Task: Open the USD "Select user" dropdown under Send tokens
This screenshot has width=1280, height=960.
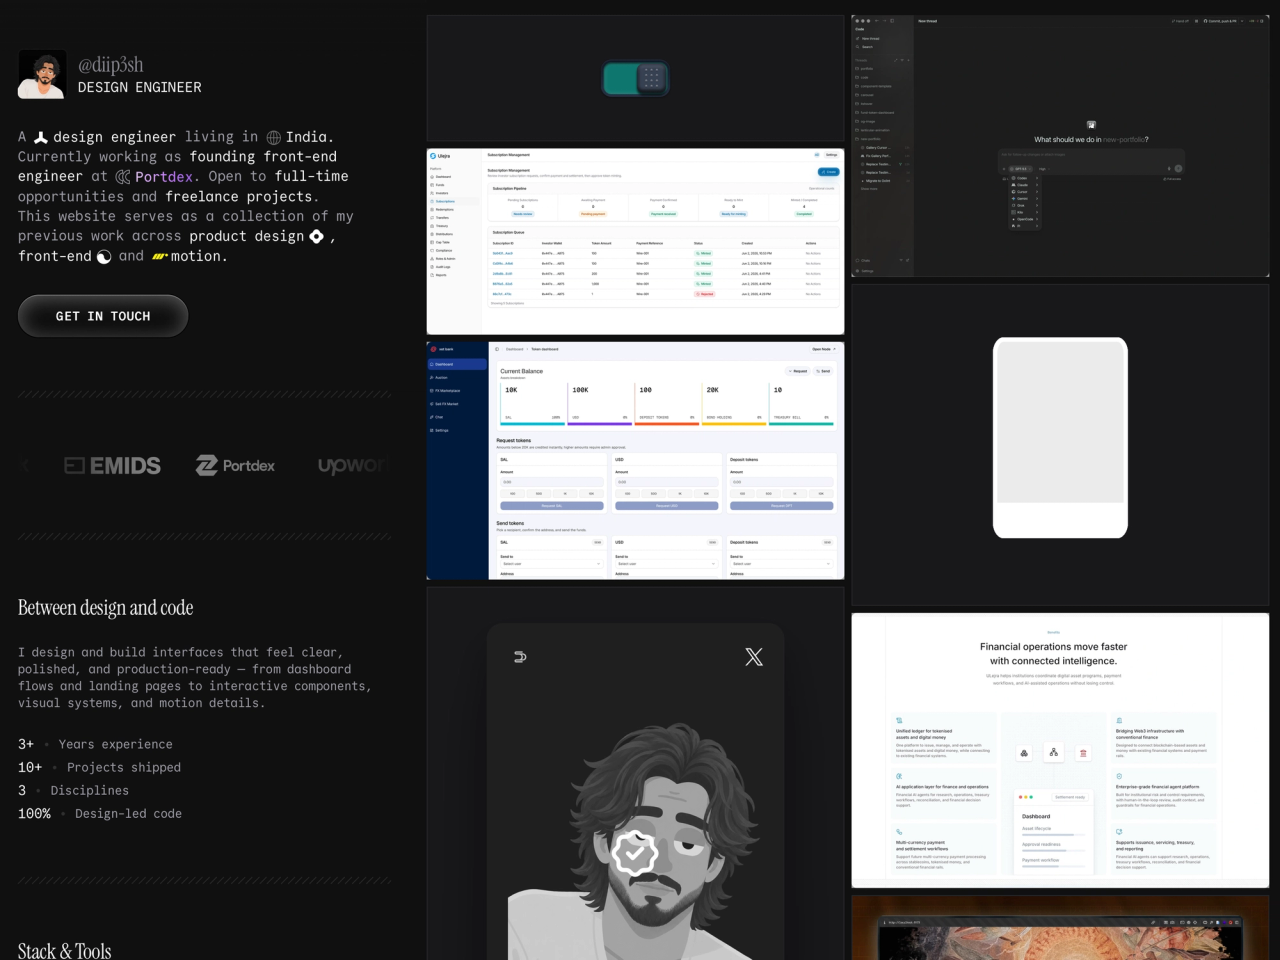Action: click(x=666, y=564)
